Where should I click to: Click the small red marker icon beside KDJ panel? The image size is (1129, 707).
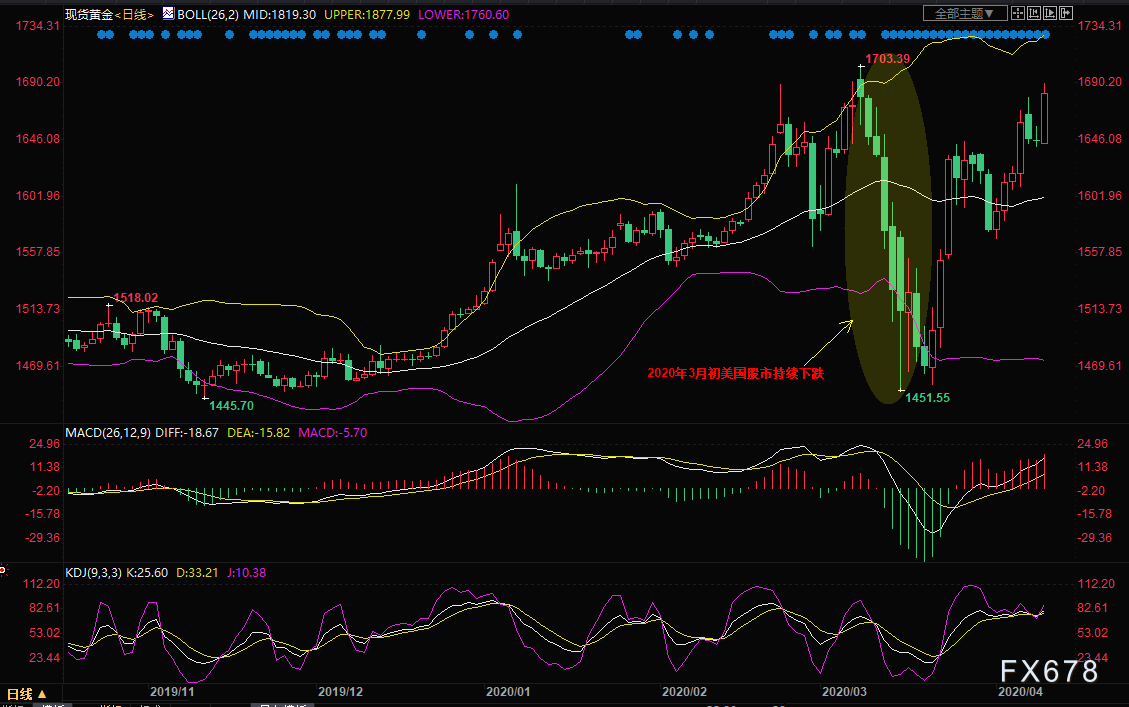tap(3, 570)
